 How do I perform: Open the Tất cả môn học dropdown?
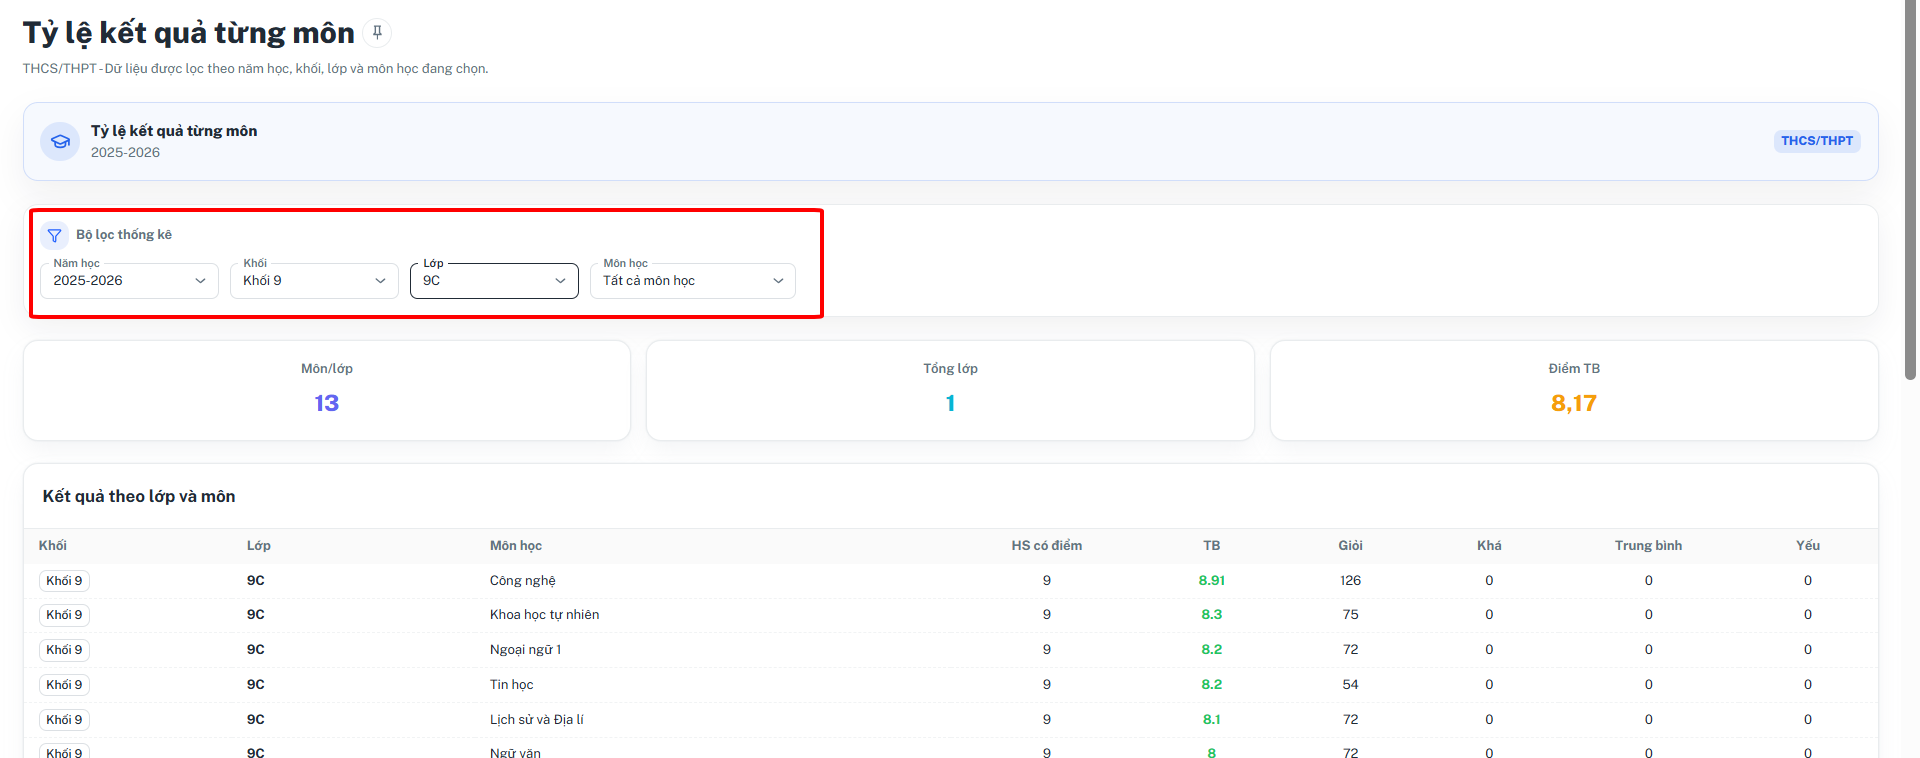click(693, 281)
